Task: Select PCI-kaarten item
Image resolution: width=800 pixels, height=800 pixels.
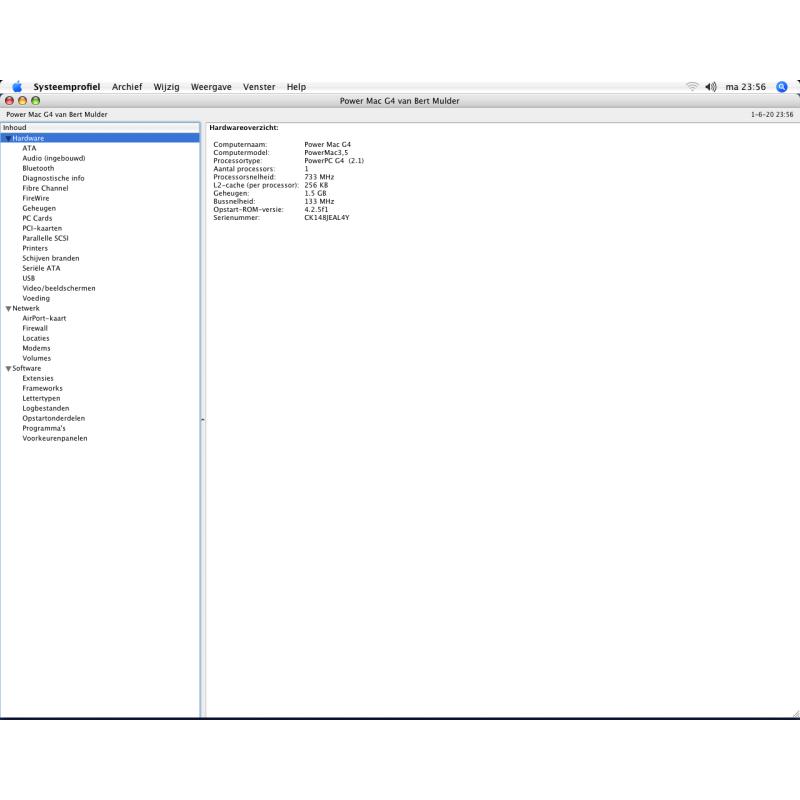Action: tap(42, 229)
